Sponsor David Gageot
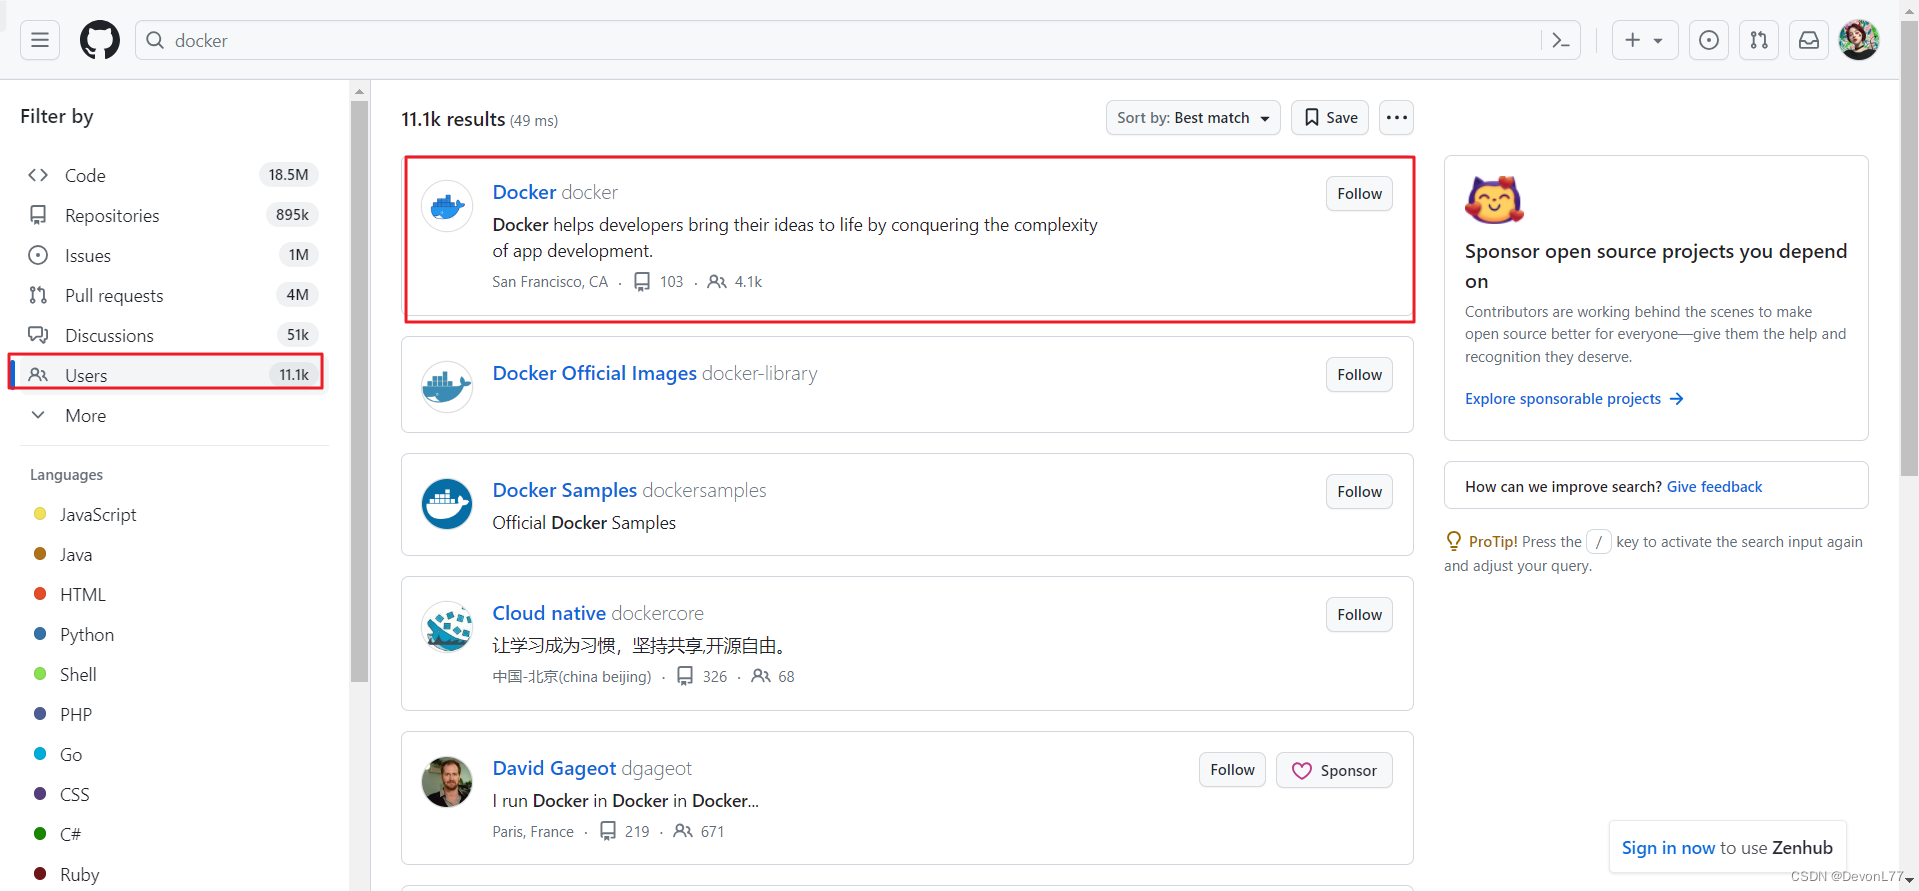Viewport: 1919px width, 891px height. [1334, 770]
